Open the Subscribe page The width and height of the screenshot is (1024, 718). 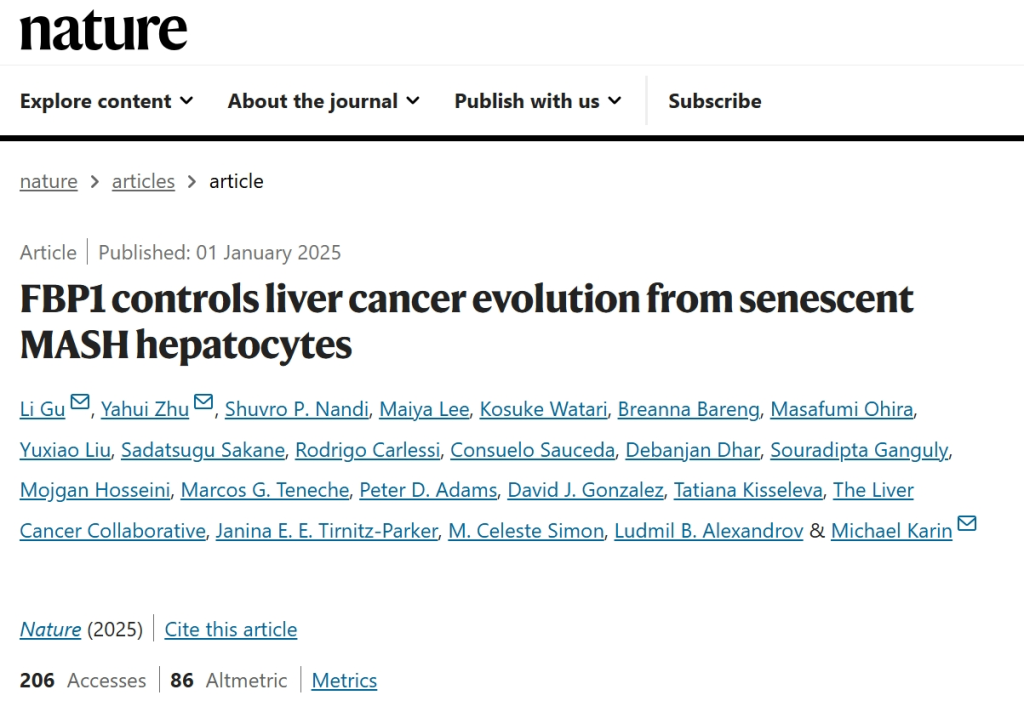pyautogui.click(x=714, y=101)
